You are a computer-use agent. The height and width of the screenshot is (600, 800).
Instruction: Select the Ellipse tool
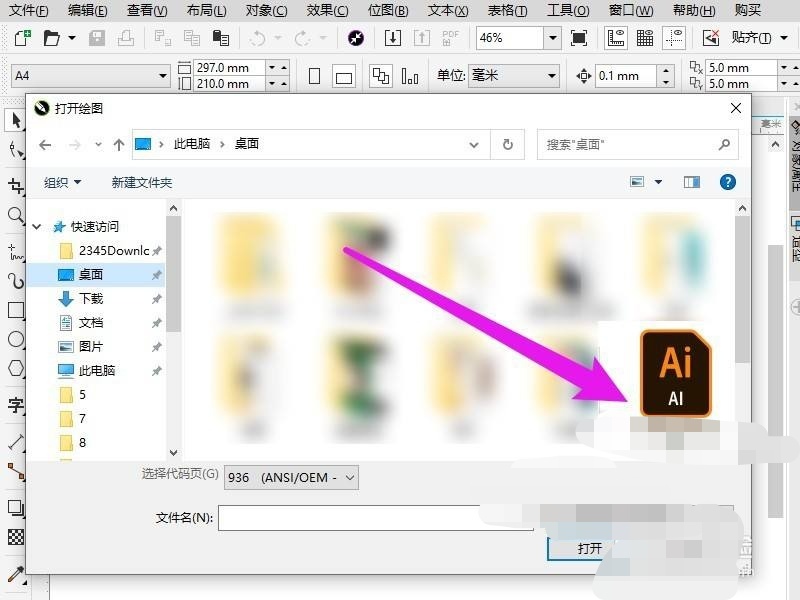click(x=16, y=339)
